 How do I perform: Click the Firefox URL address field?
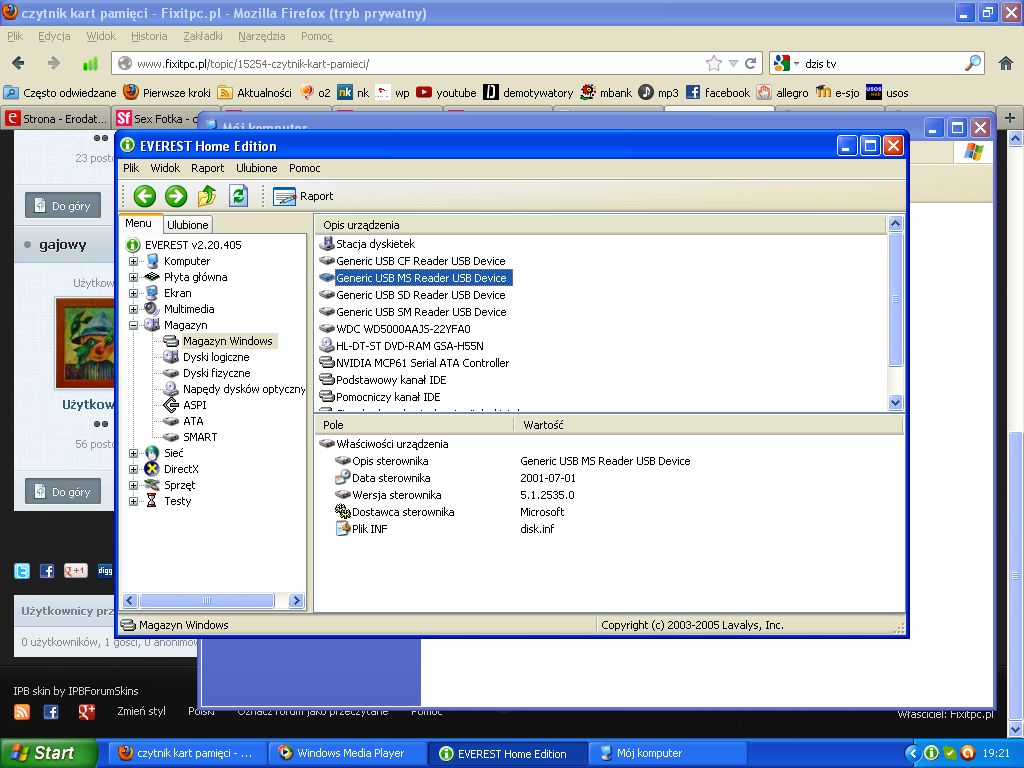coord(418,64)
